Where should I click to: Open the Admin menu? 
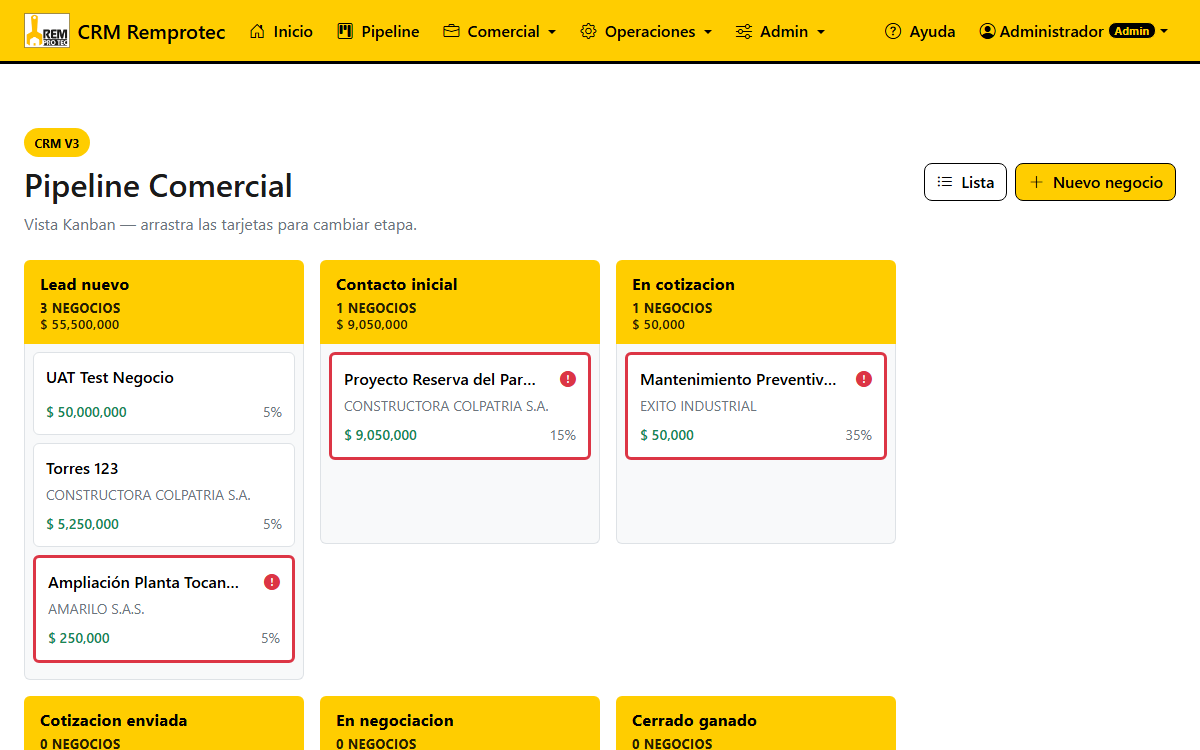780,31
